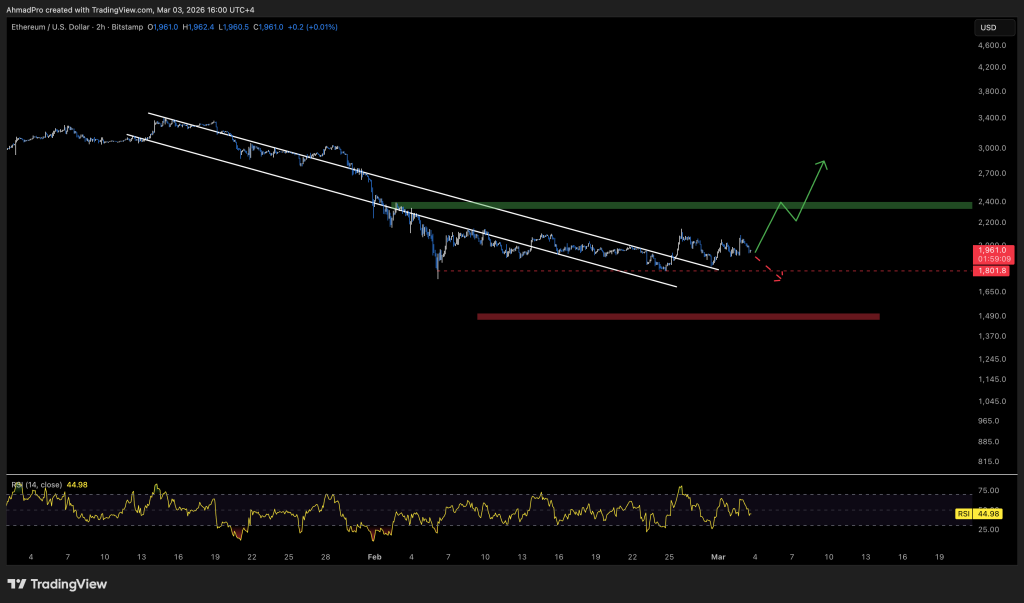Screen dimensions: 1024x603
Task: Click the yellow RSI badge on the axis
Action: coord(964,513)
